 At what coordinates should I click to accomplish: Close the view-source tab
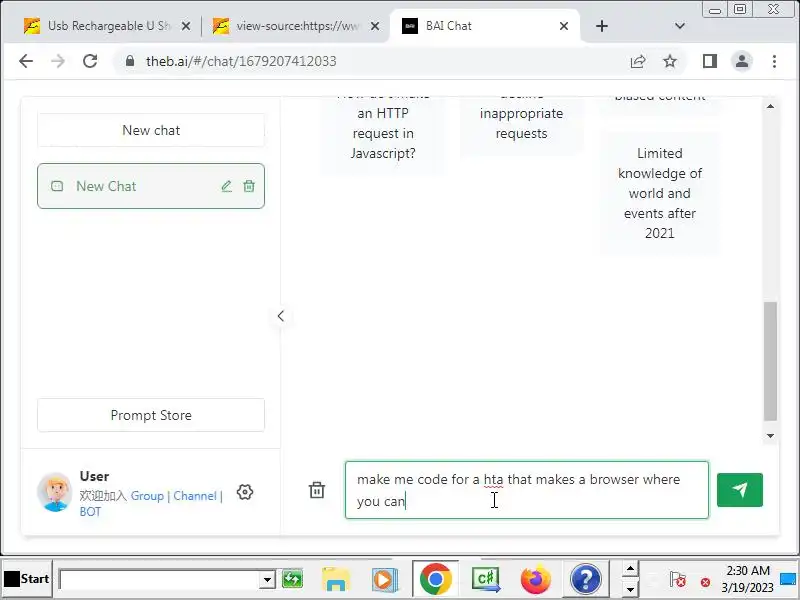[375, 26]
